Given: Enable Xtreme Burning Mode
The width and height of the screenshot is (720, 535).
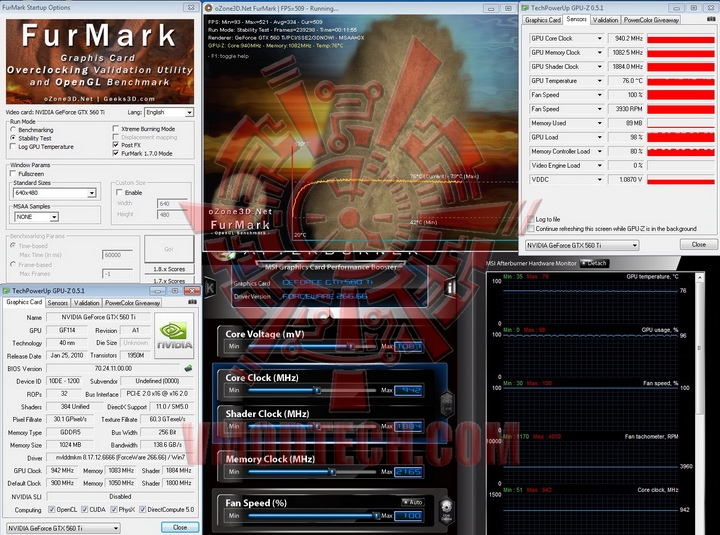Looking at the screenshot, I should pos(116,129).
